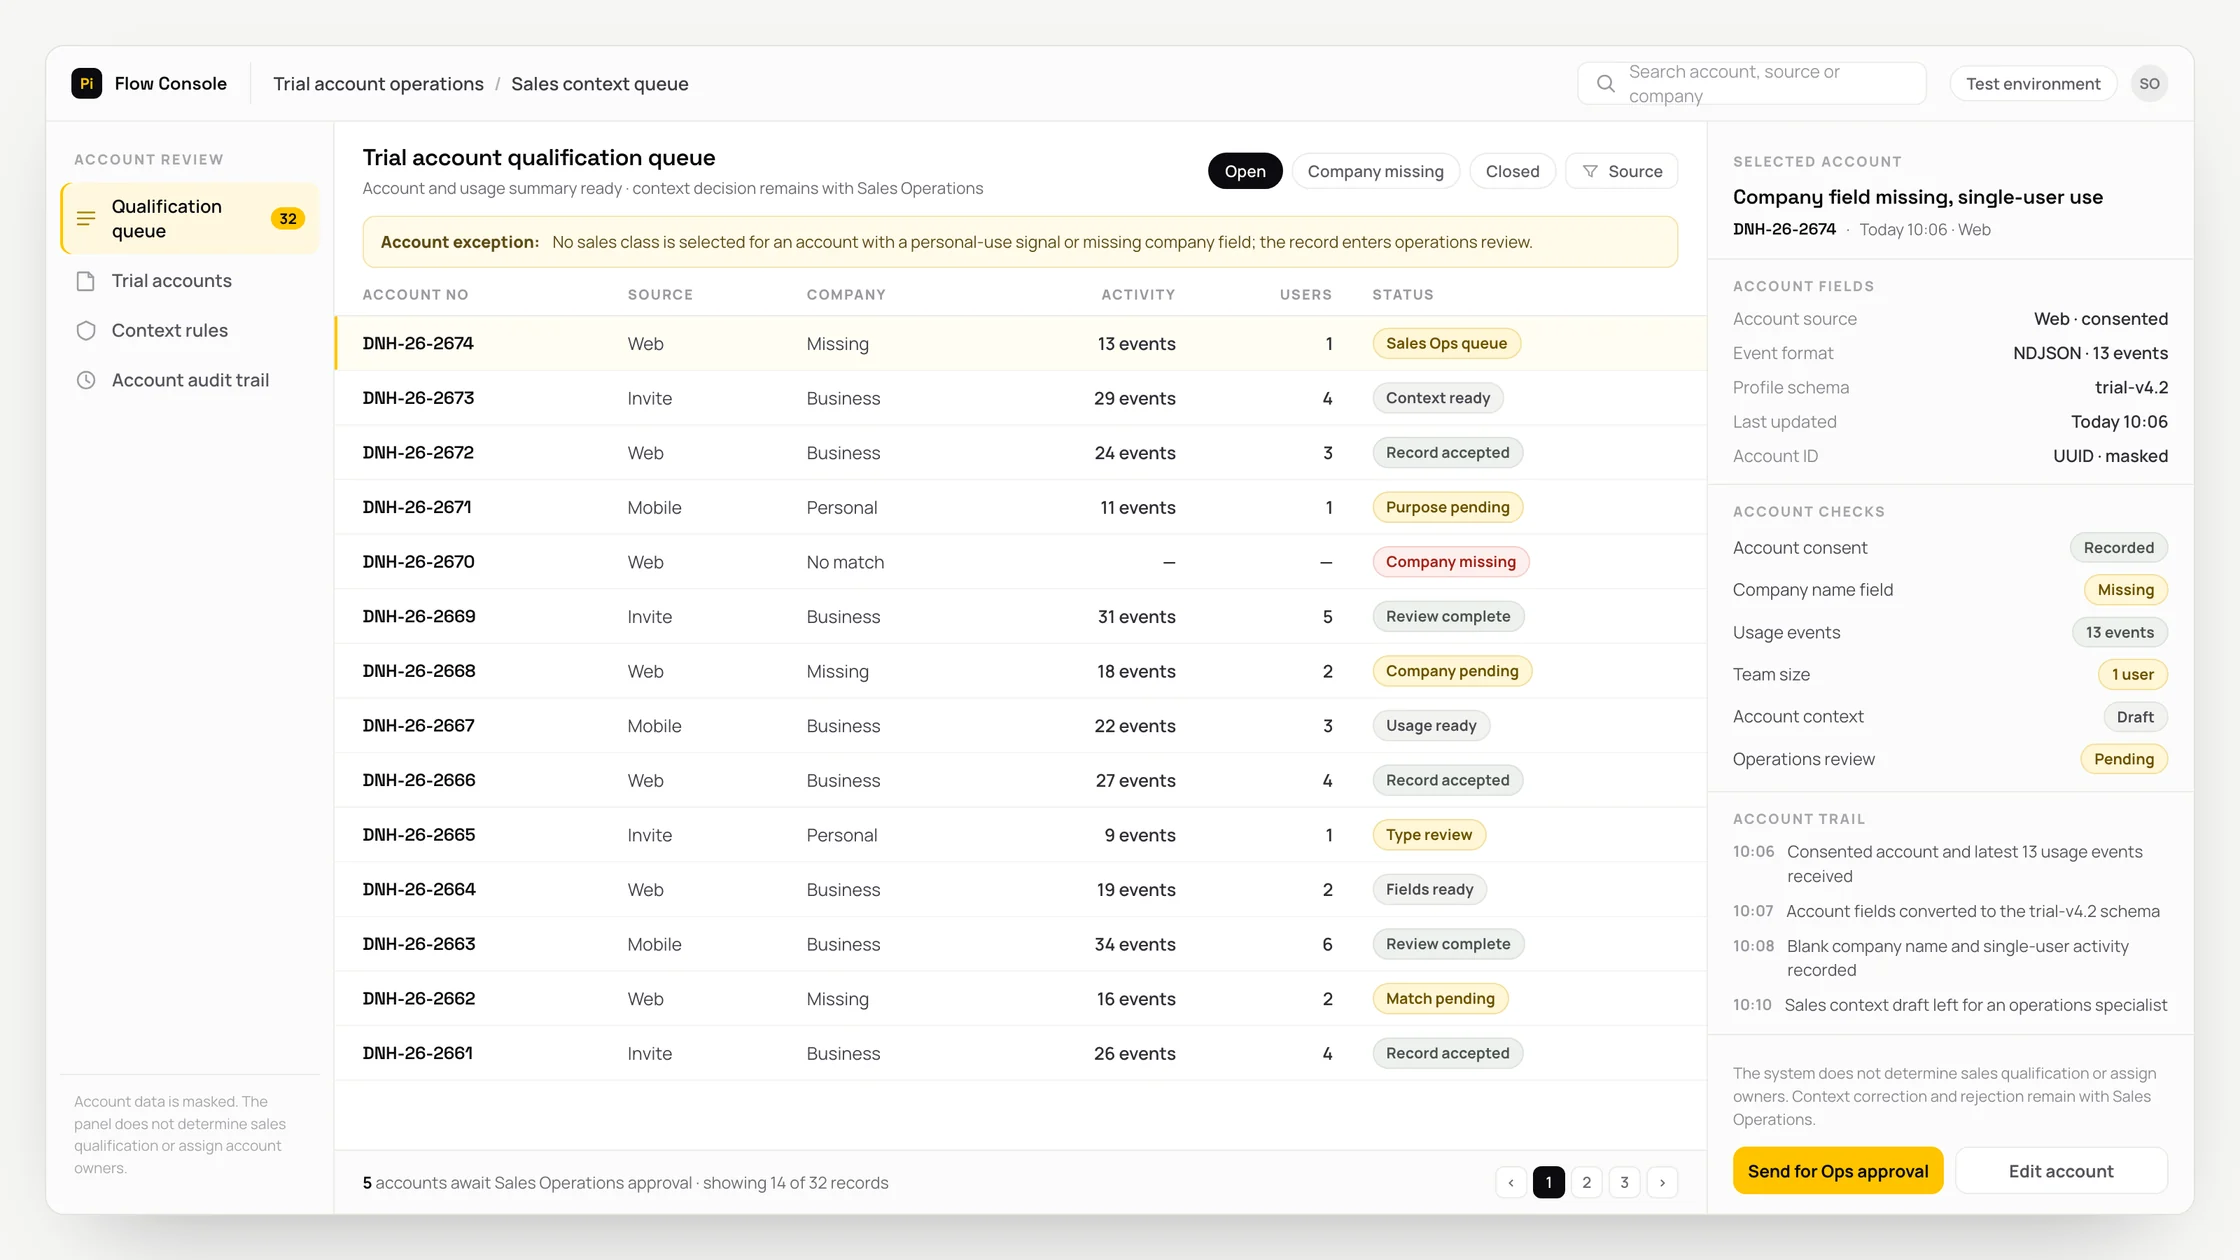Open Account audit trail in the sidebar
The image size is (2240, 1260).
pos(190,380)
